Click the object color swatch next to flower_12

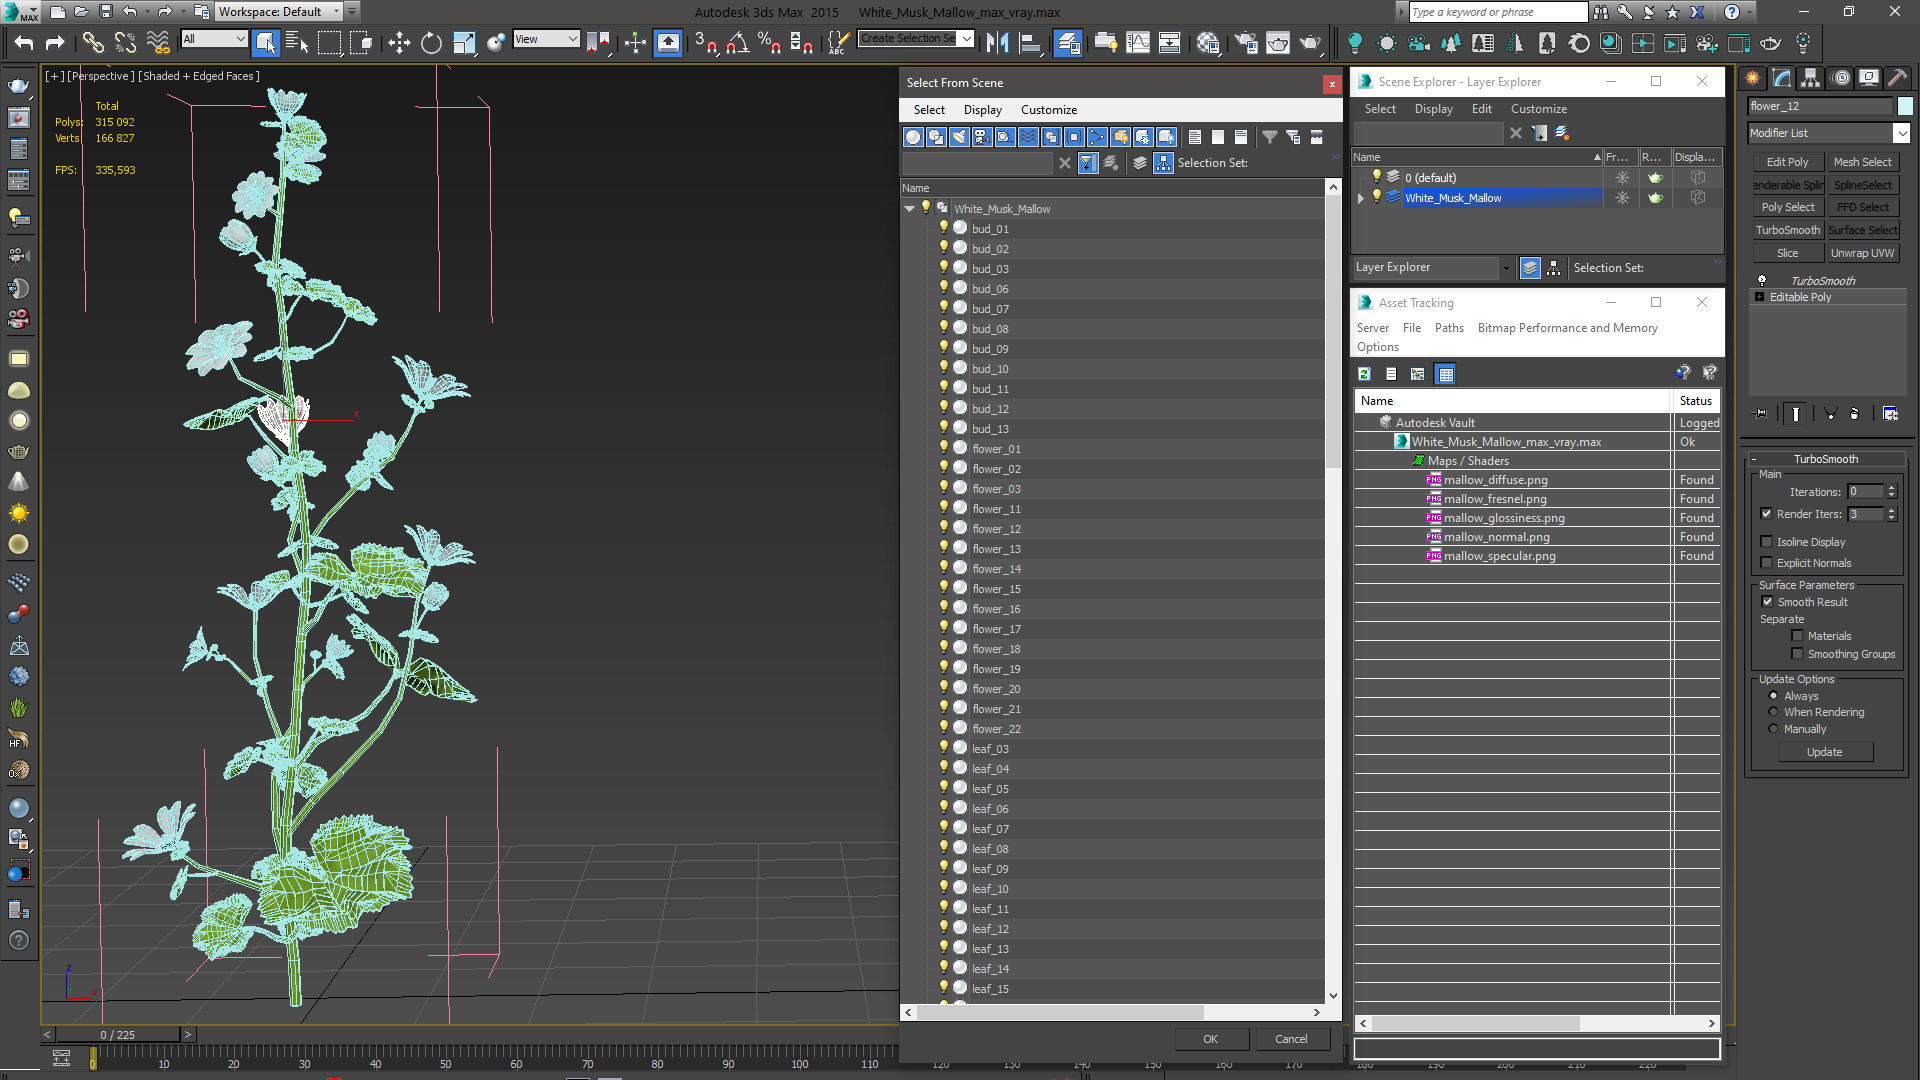[1905, 106]
